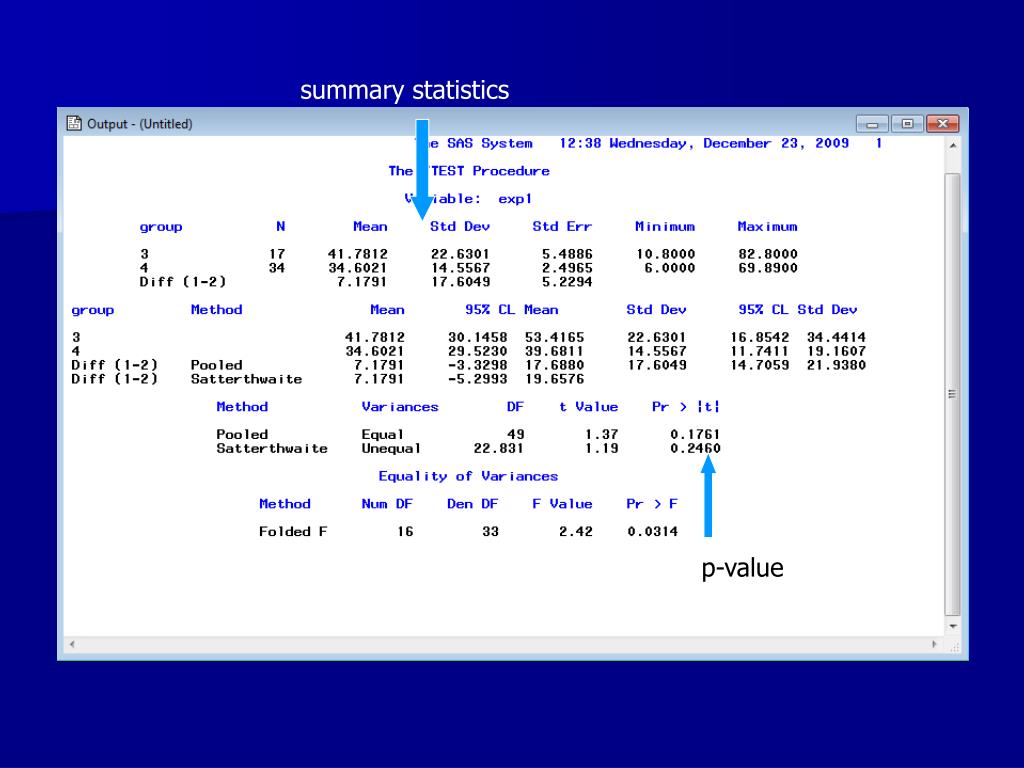Click the Pr > F value '0.0314'

[652, 532]
